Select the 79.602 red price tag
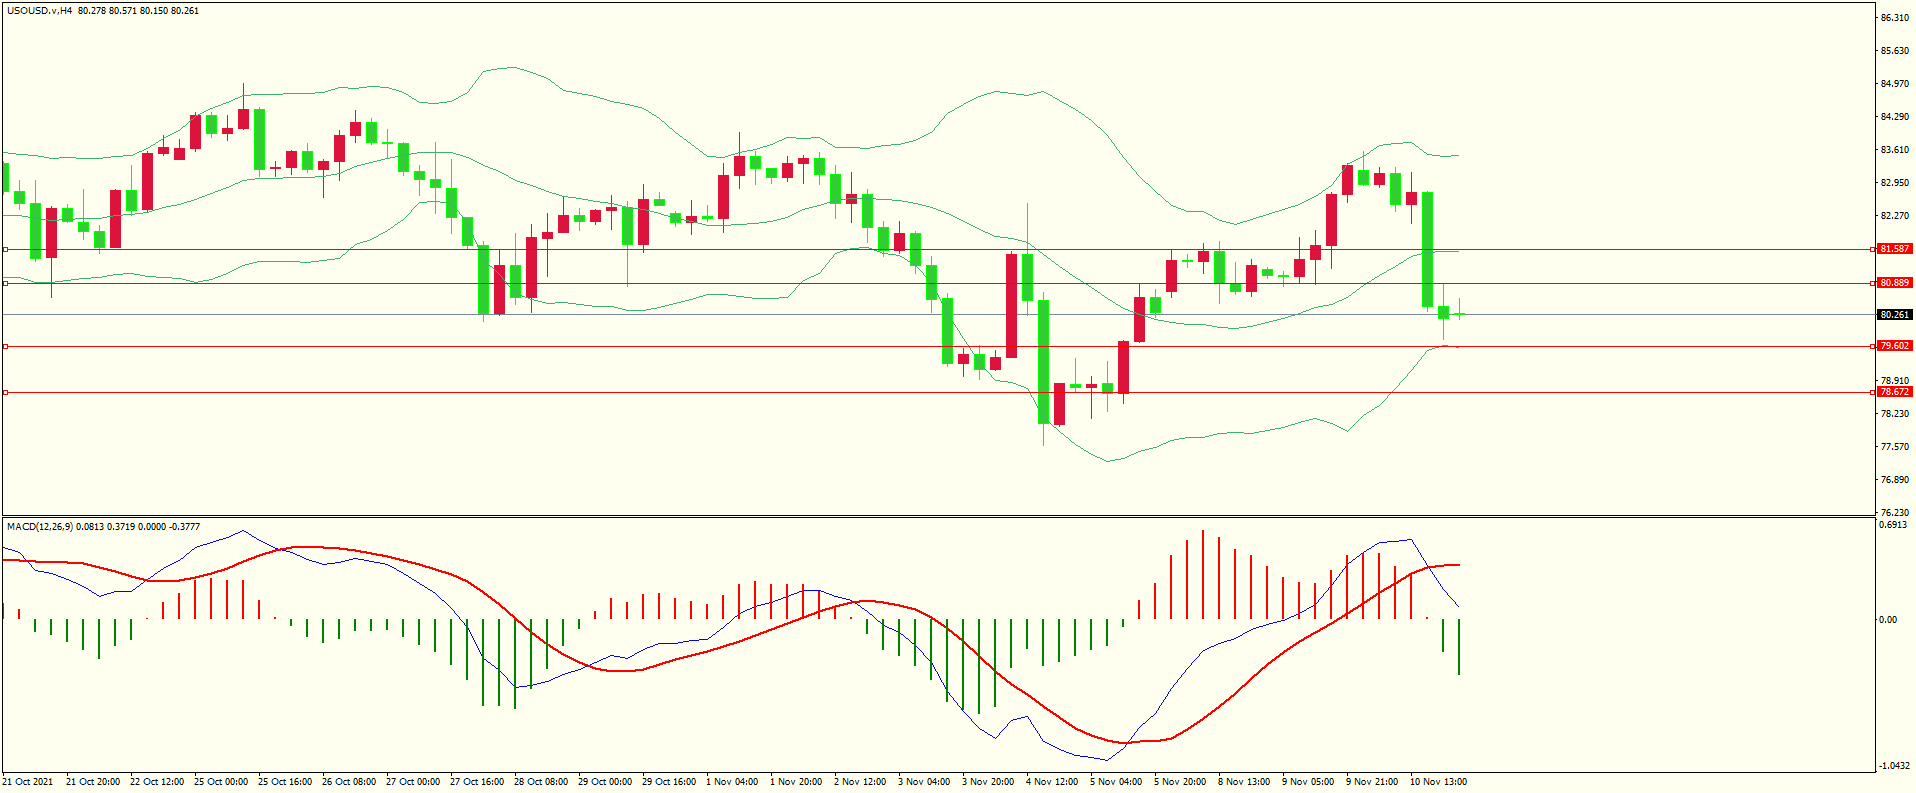Image resolution: width=1916 pixels, height=793 pixels. click(x=1894, y=346)
